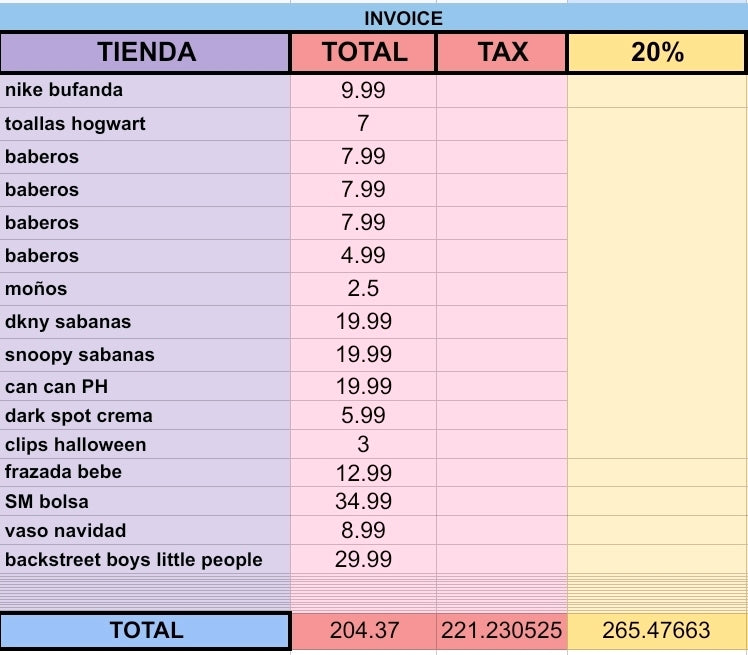
Task: Click the SM bolsa cell
Action: tap(146, 501)
